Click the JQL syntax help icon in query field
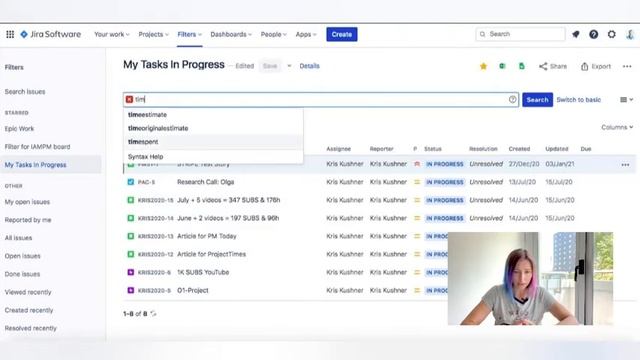640x360 pixels. point(513,99)
